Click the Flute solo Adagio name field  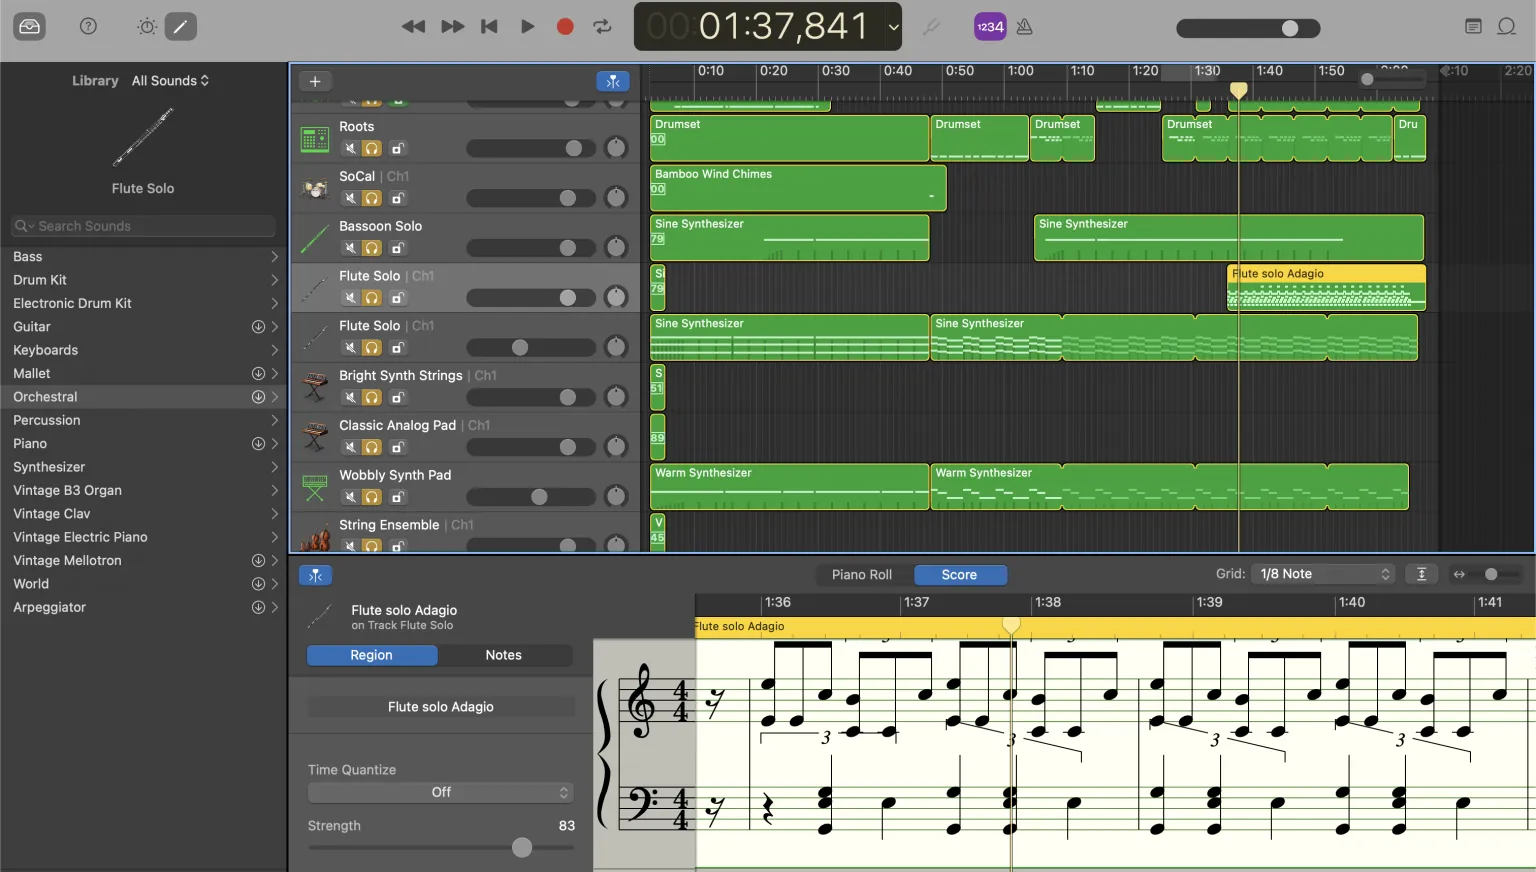pos(441,707)
